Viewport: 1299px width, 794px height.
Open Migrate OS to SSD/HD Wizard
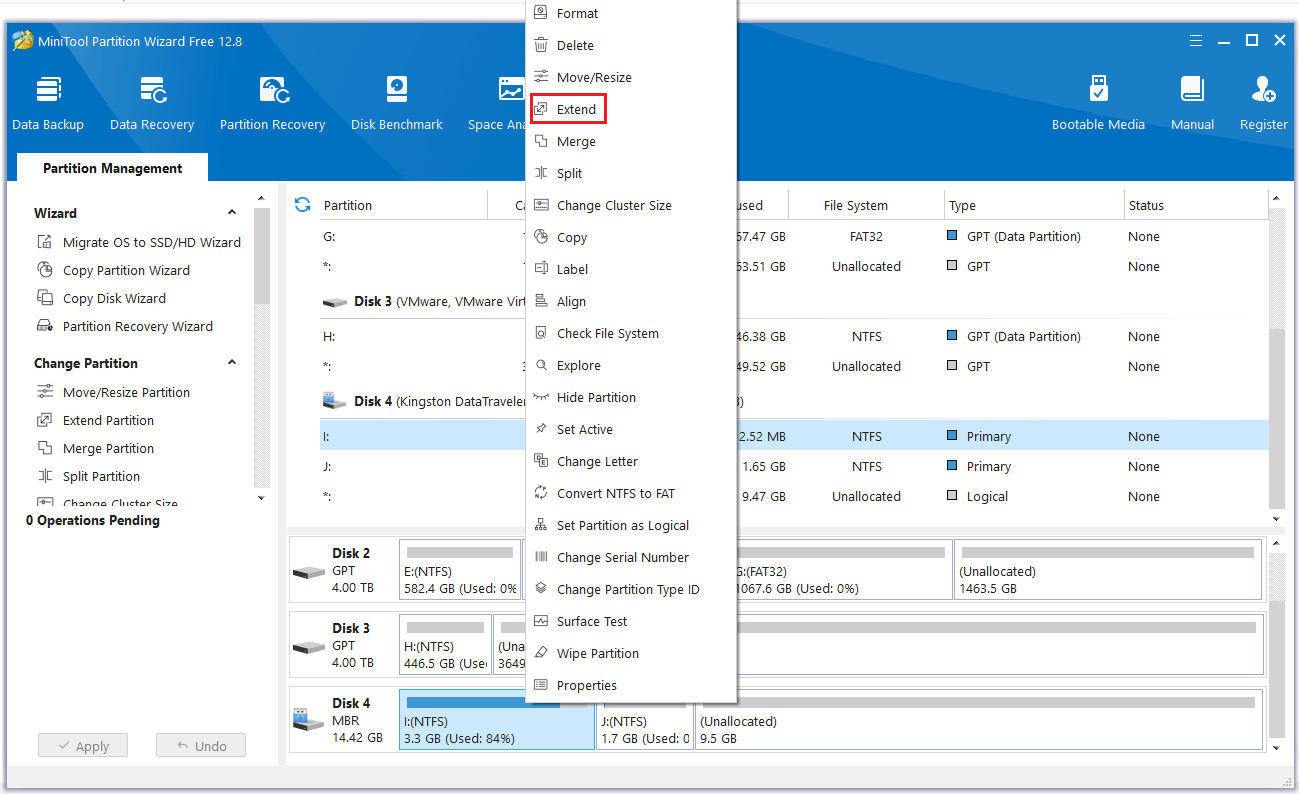140,242
